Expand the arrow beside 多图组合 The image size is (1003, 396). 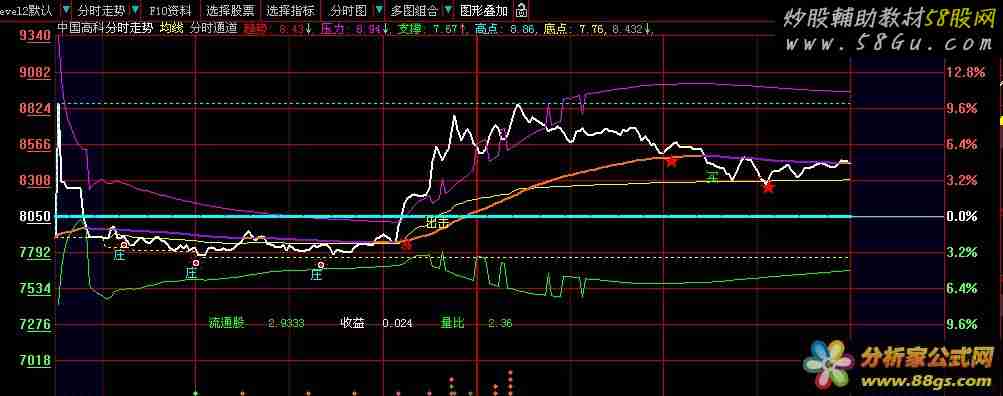[x=448, y=10]
